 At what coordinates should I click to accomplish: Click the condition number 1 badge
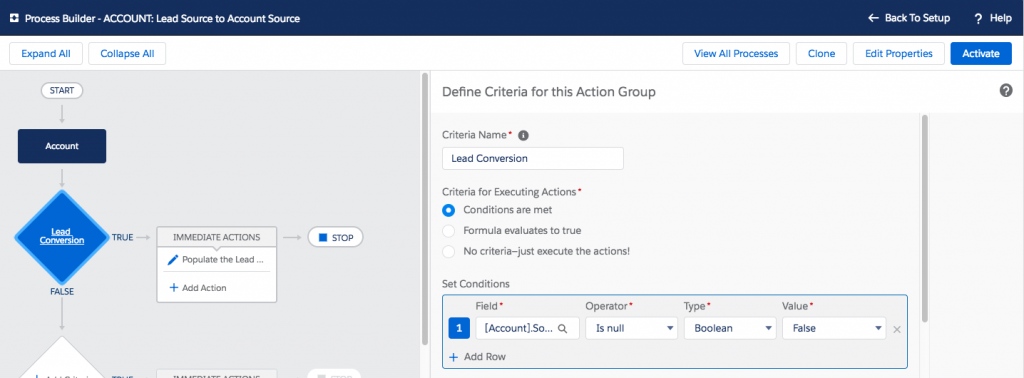point(459,328)
